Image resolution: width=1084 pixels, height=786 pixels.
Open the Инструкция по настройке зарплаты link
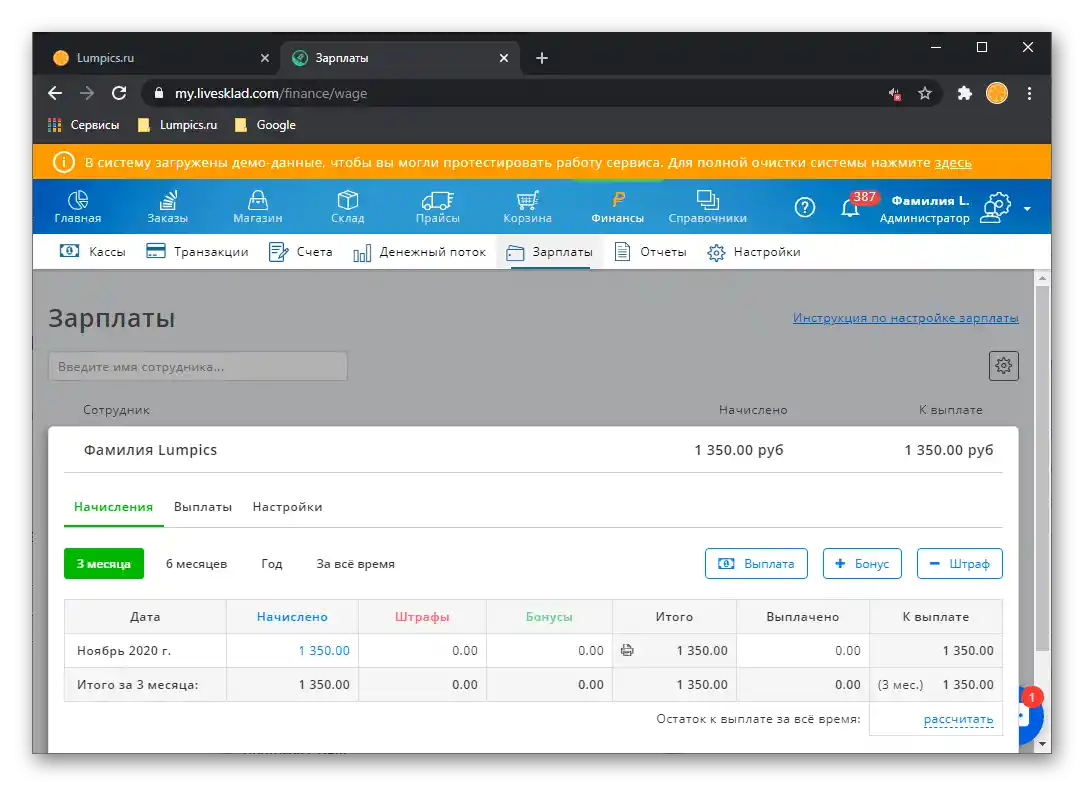click(x=907, y=317)
